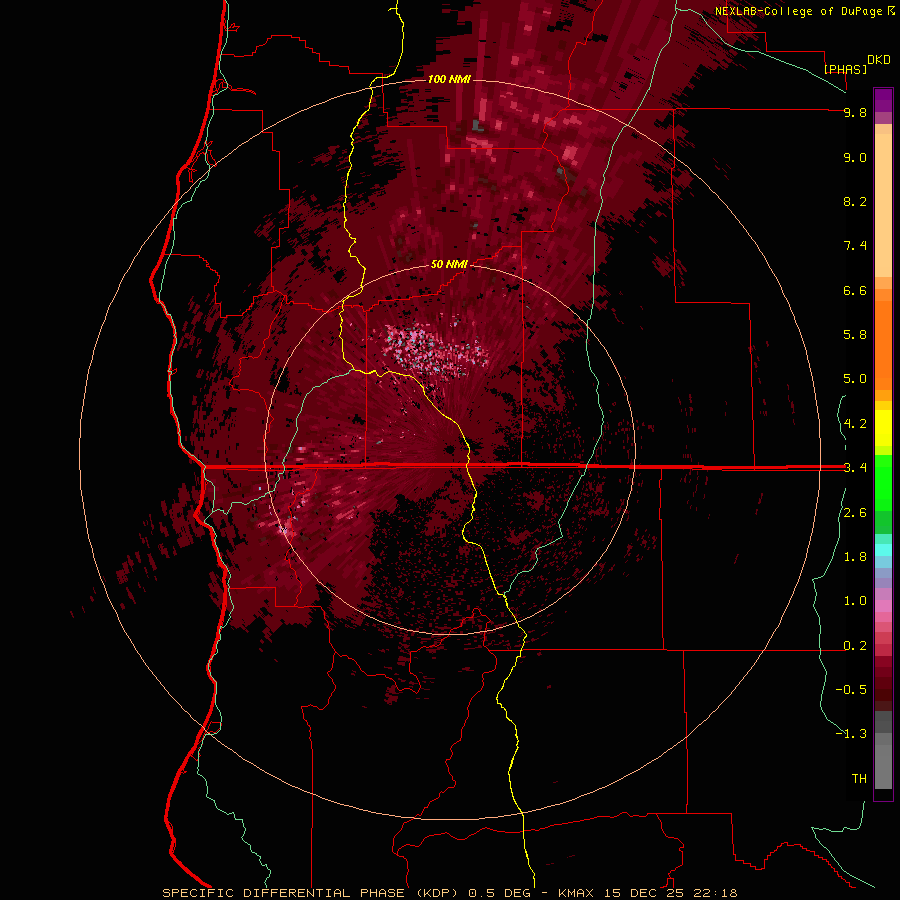The height and width of the screenshot is (900, 900).
Task: Click the -1.3 legend value
Action: 851,734
